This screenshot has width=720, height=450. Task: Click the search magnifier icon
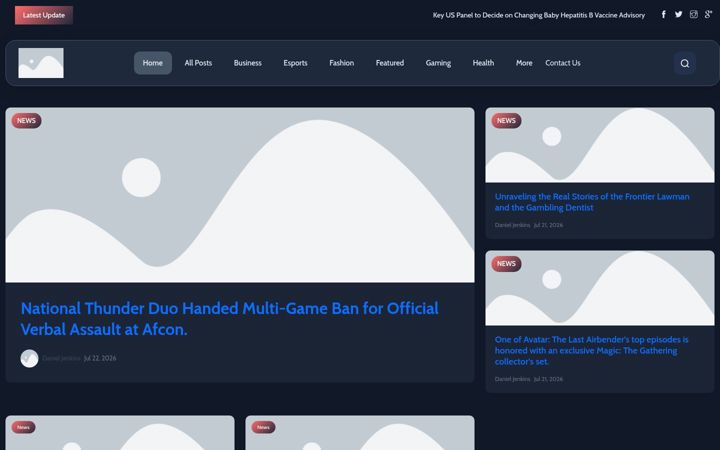[685, 63]
